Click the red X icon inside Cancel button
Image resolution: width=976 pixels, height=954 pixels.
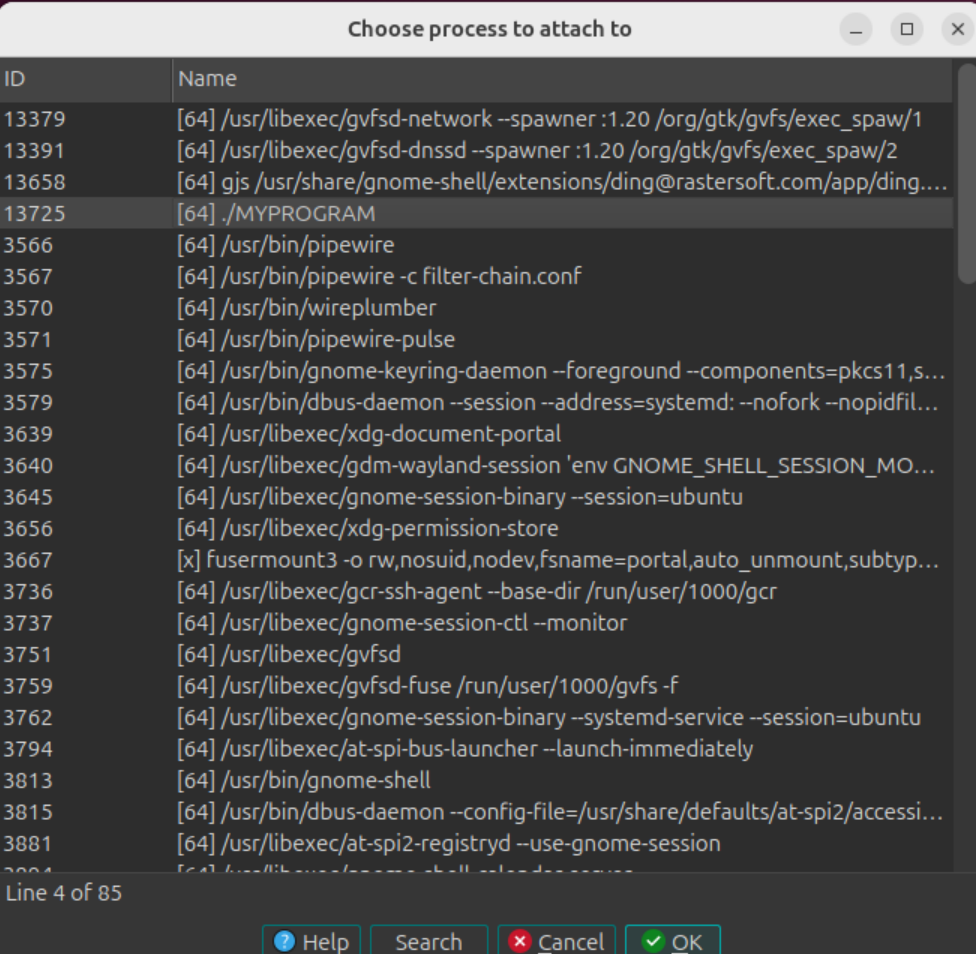(x=519, y=941)
